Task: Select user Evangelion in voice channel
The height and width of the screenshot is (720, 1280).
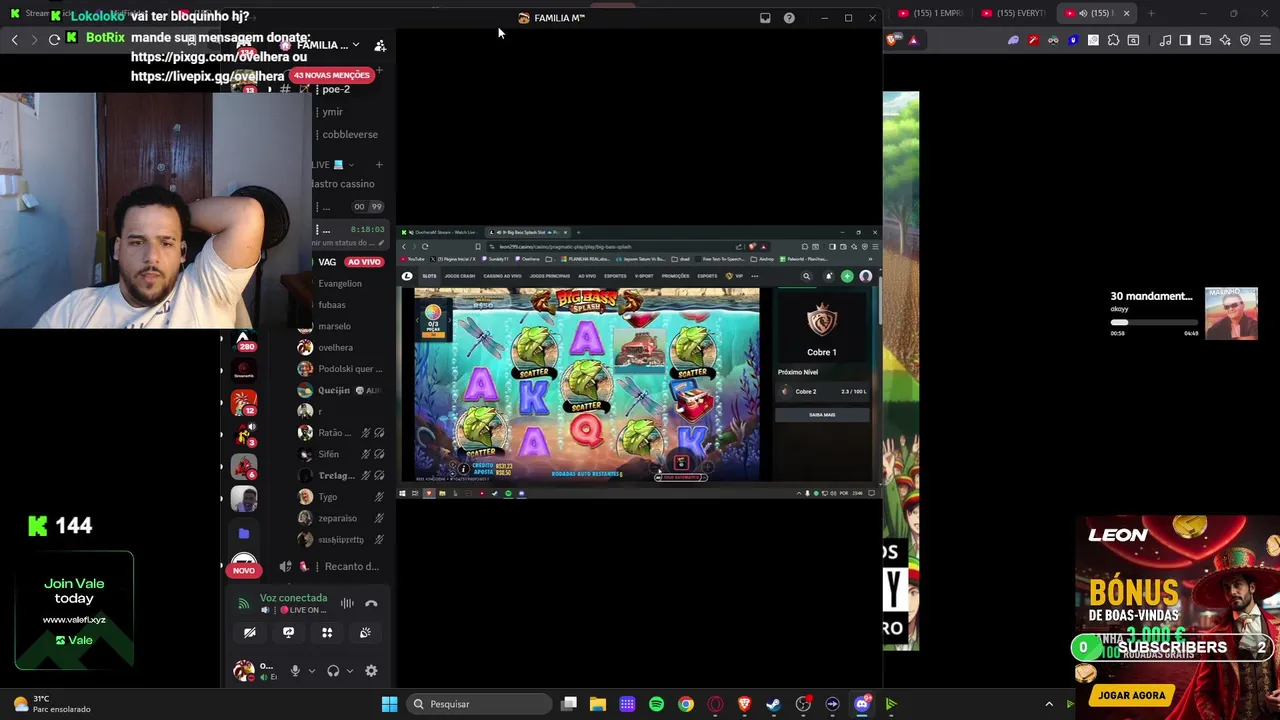Action: [x=340, y=283]
